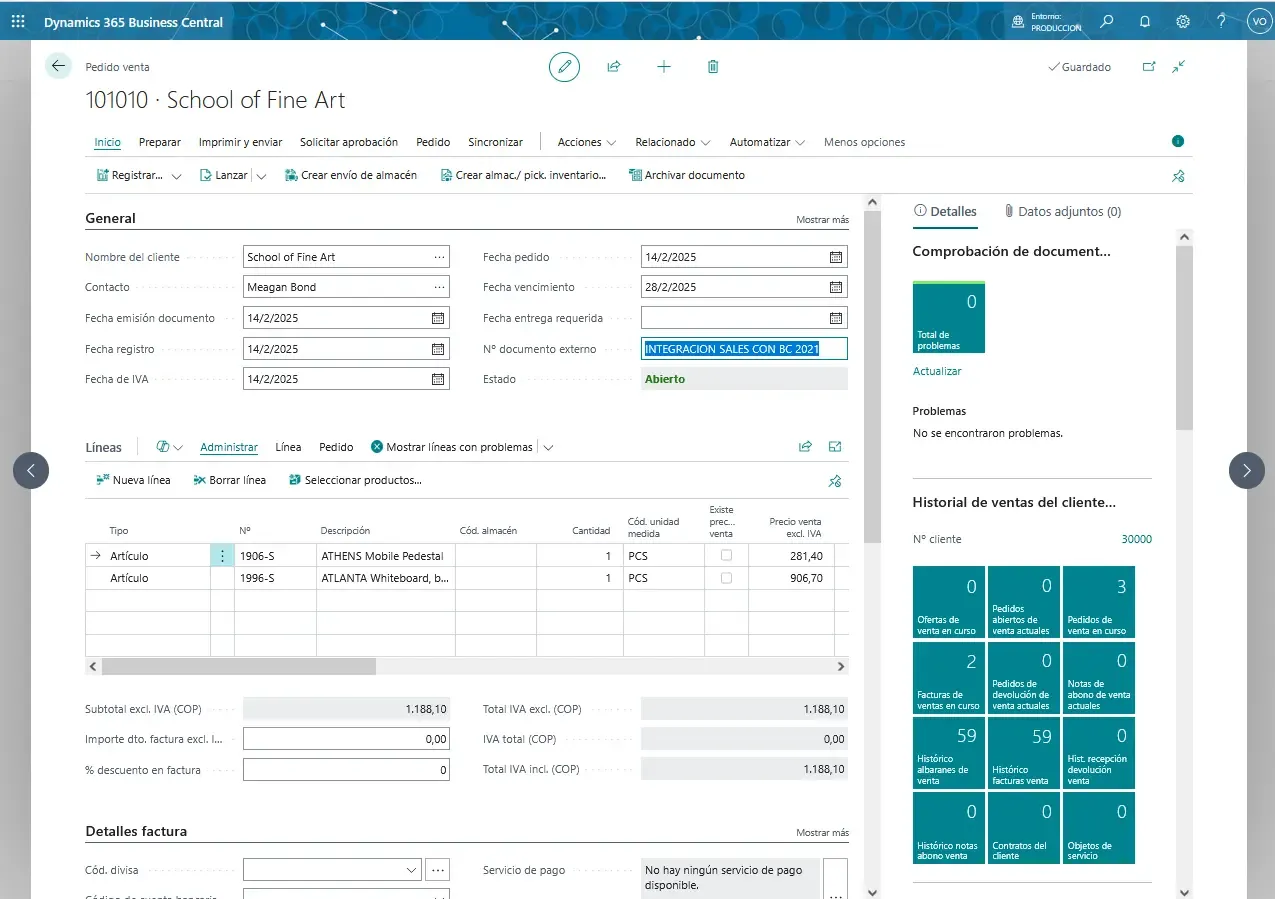The image size is (1275, 899).
Task: Click the pencil edit icon
Action: pos(564,67)
